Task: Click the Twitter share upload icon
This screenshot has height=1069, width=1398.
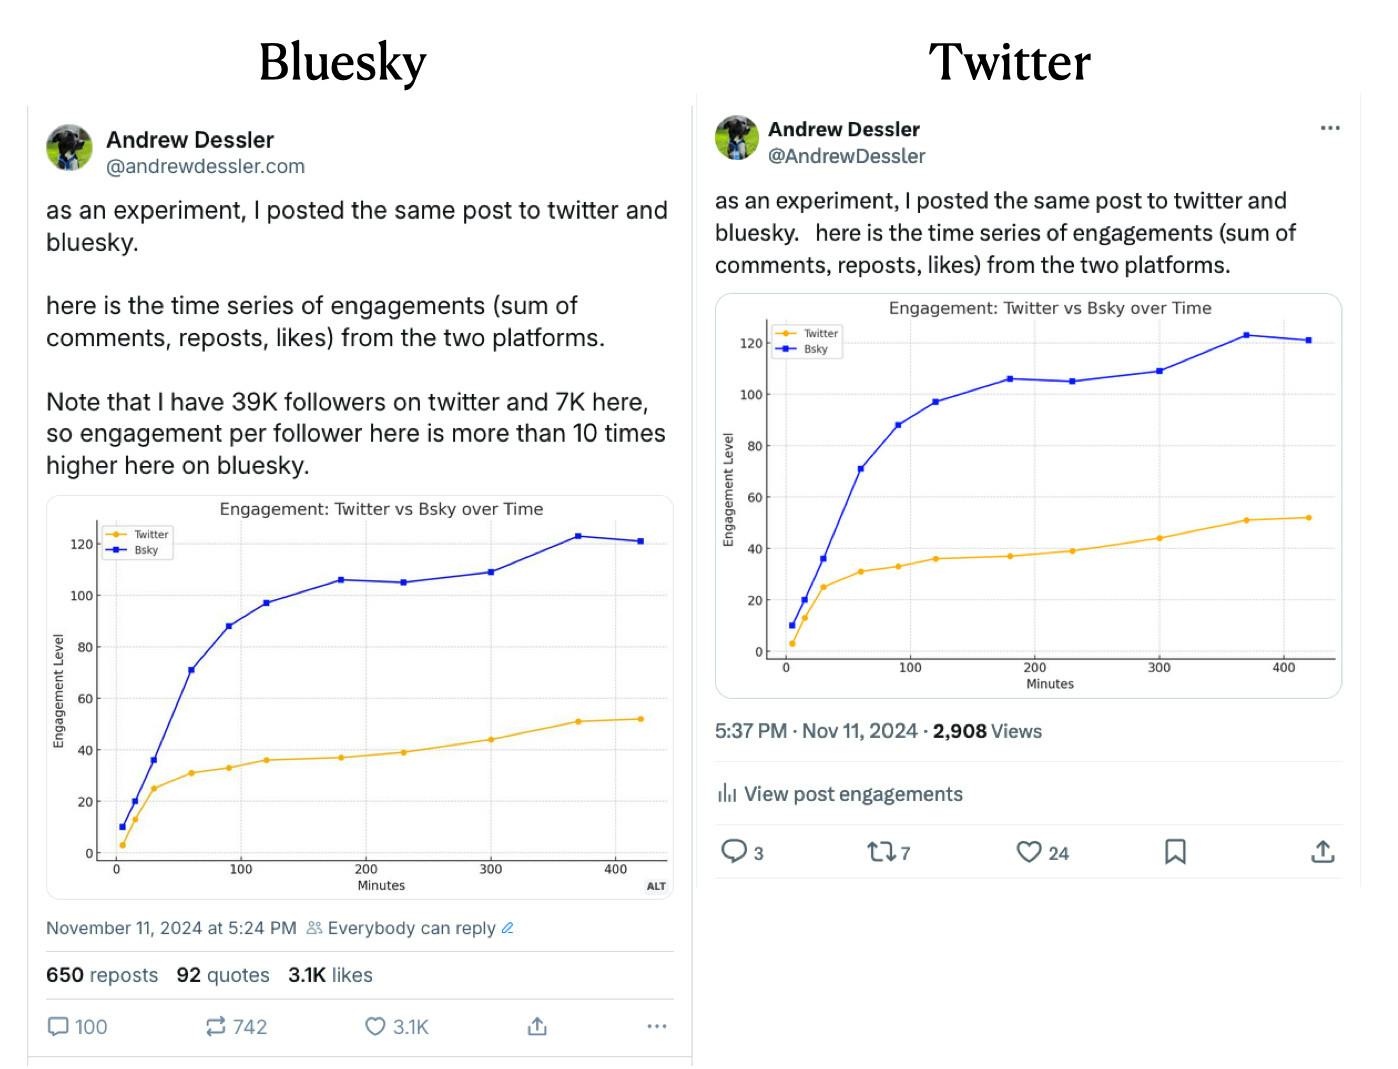Action: point(1322,852)
